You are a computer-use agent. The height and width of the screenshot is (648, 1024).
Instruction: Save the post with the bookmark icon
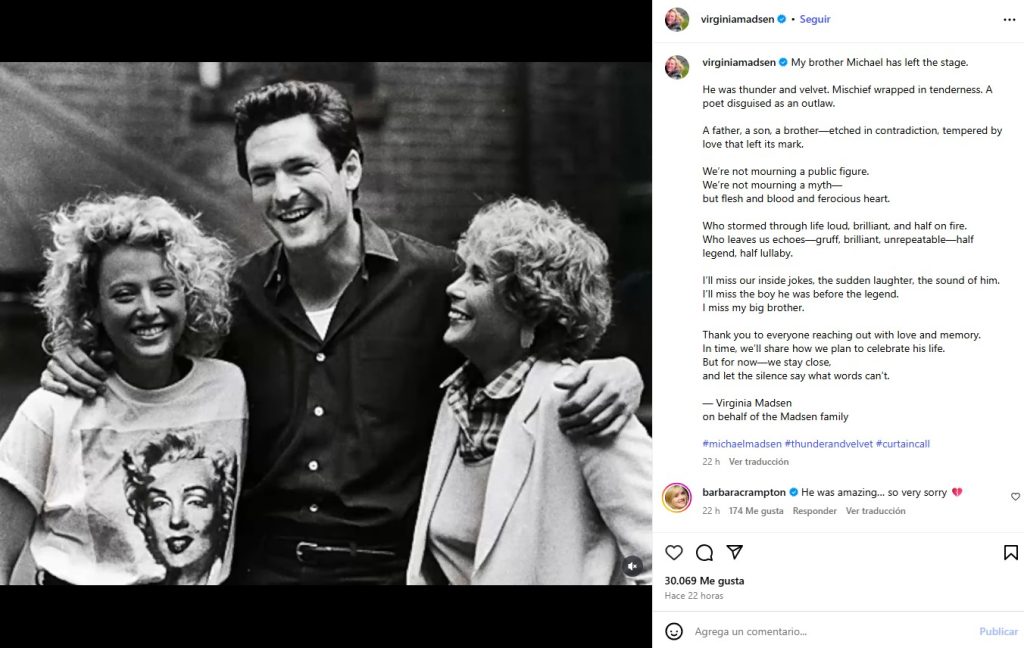(x=1011, y=552)
